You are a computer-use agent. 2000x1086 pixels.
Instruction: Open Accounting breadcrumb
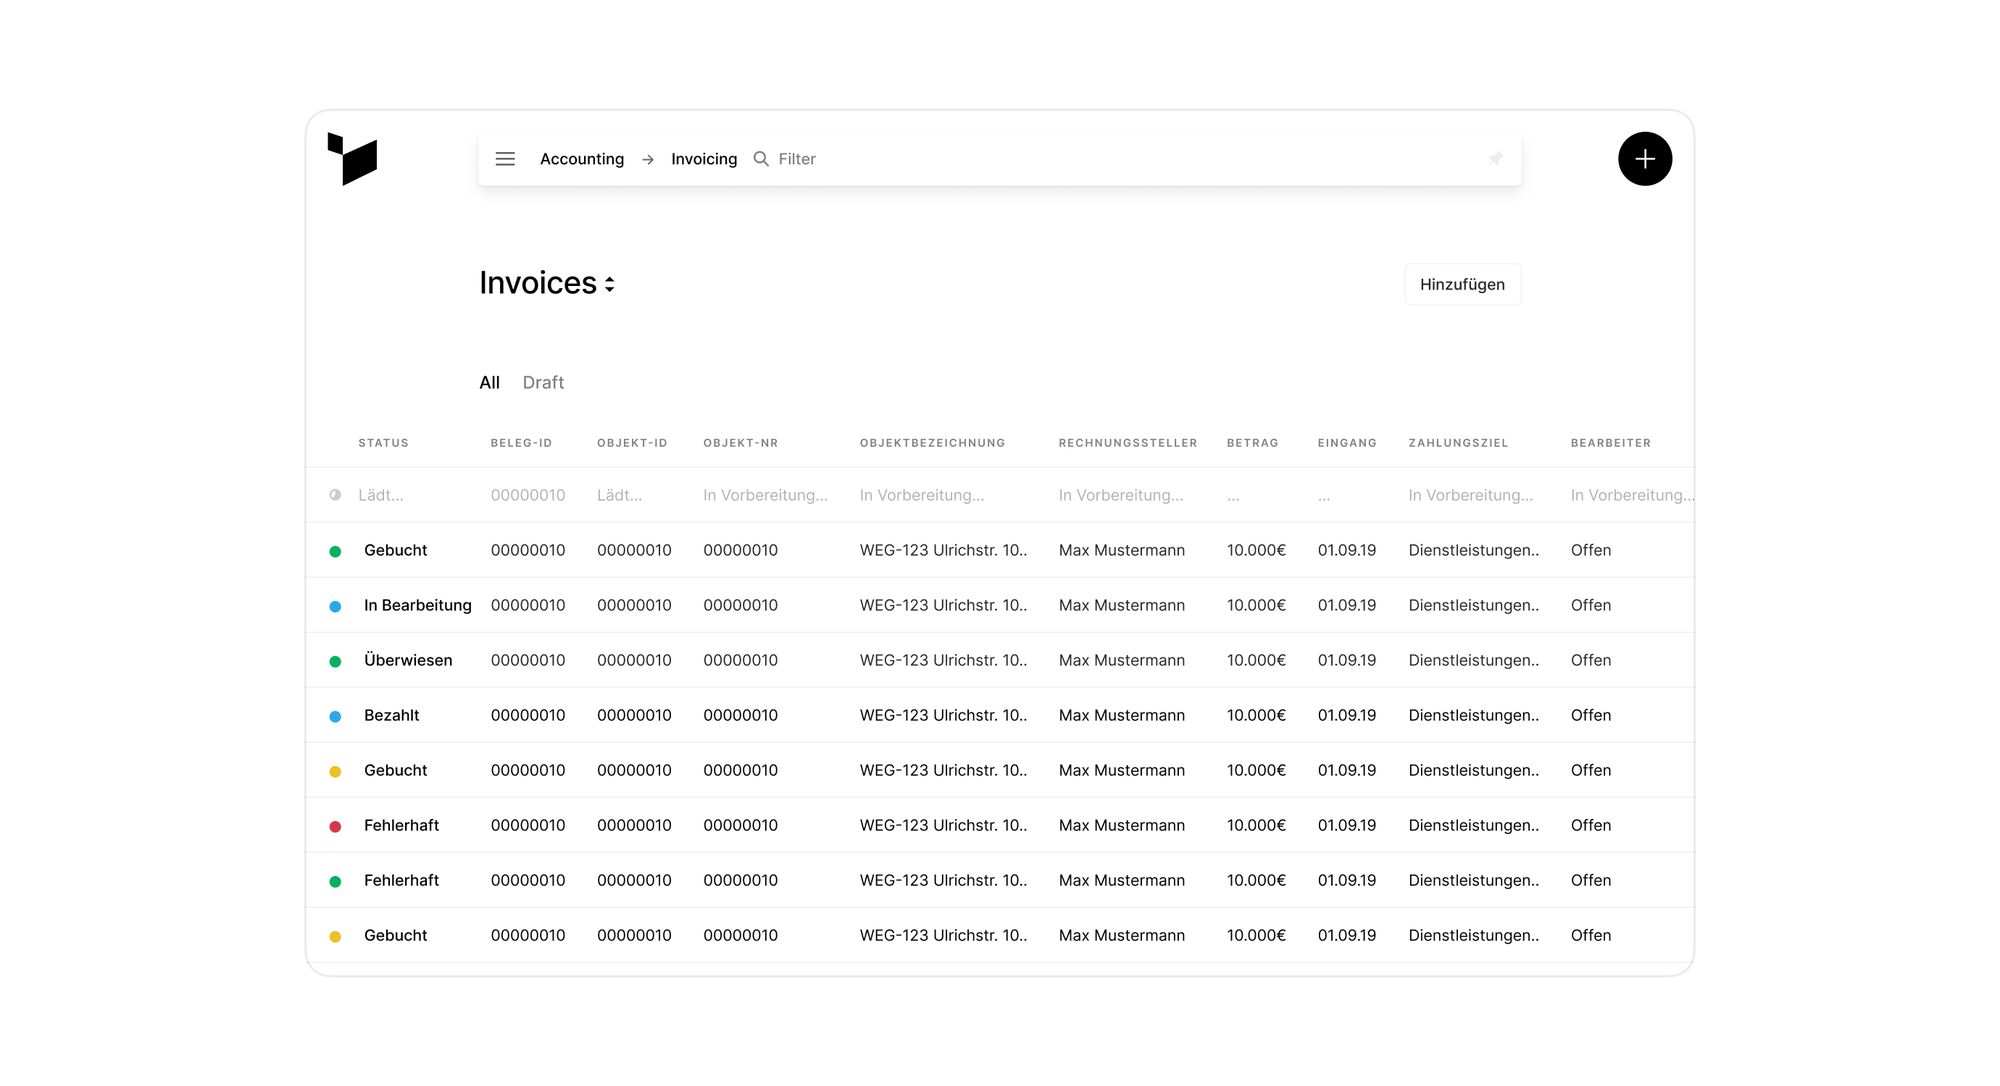point(582,159)
